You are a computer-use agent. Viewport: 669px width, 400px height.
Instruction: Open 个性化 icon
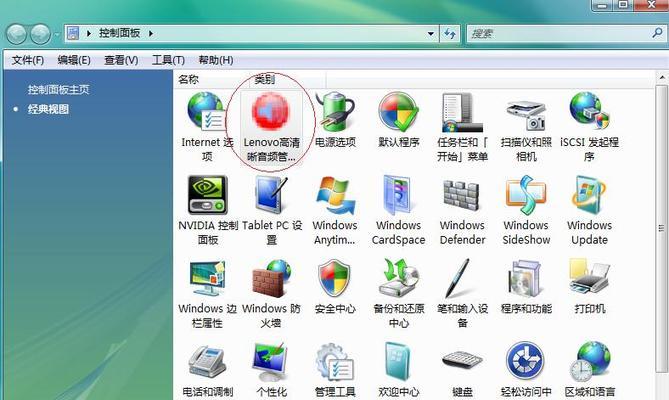tap(271, 362)
